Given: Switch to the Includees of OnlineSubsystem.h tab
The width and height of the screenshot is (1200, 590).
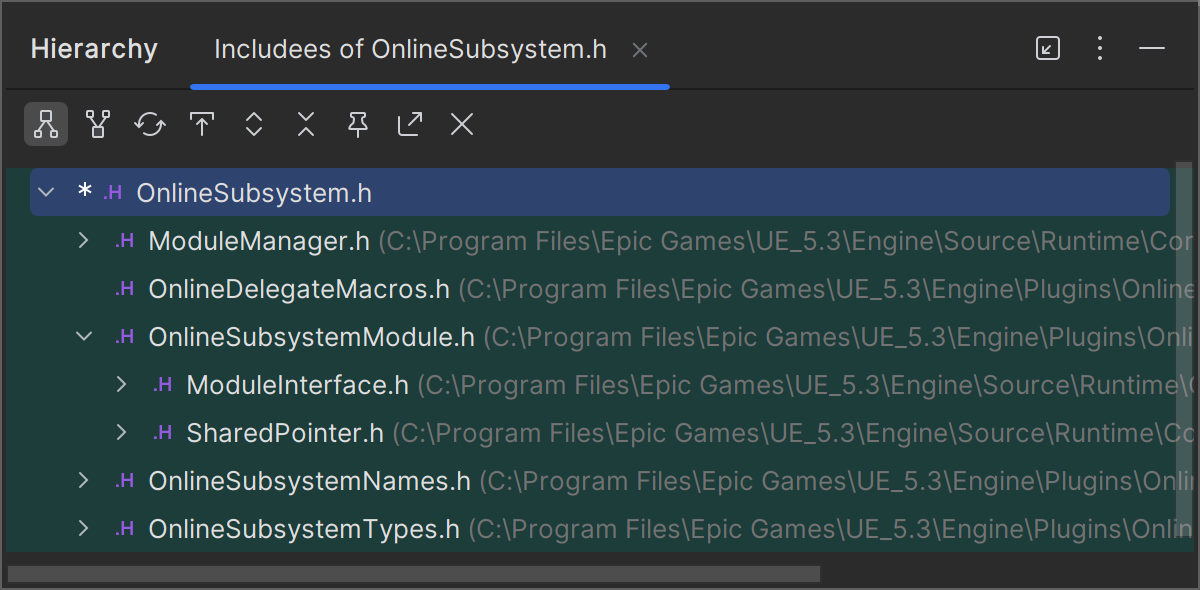Looking at the screenshot, I should pos(408,48).
